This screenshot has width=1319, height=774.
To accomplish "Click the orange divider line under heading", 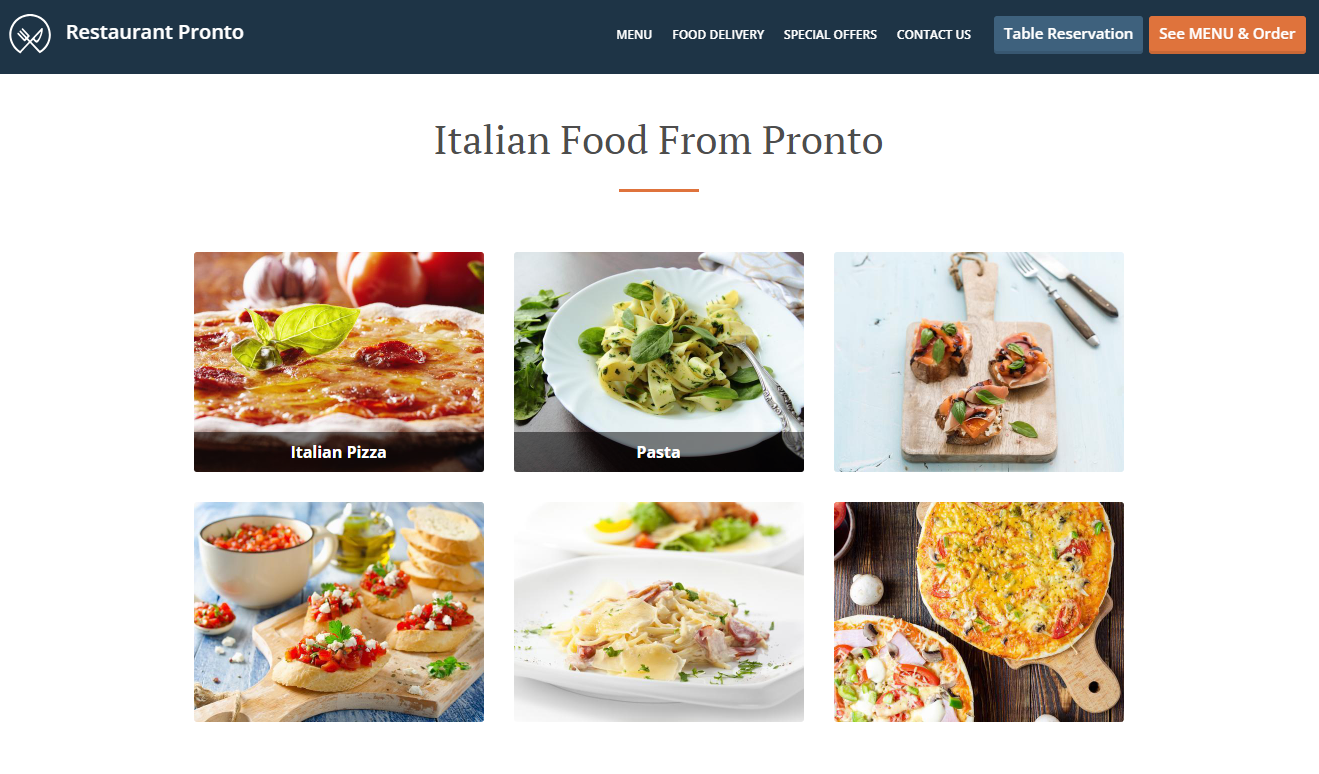I will [x=659, y=190].
